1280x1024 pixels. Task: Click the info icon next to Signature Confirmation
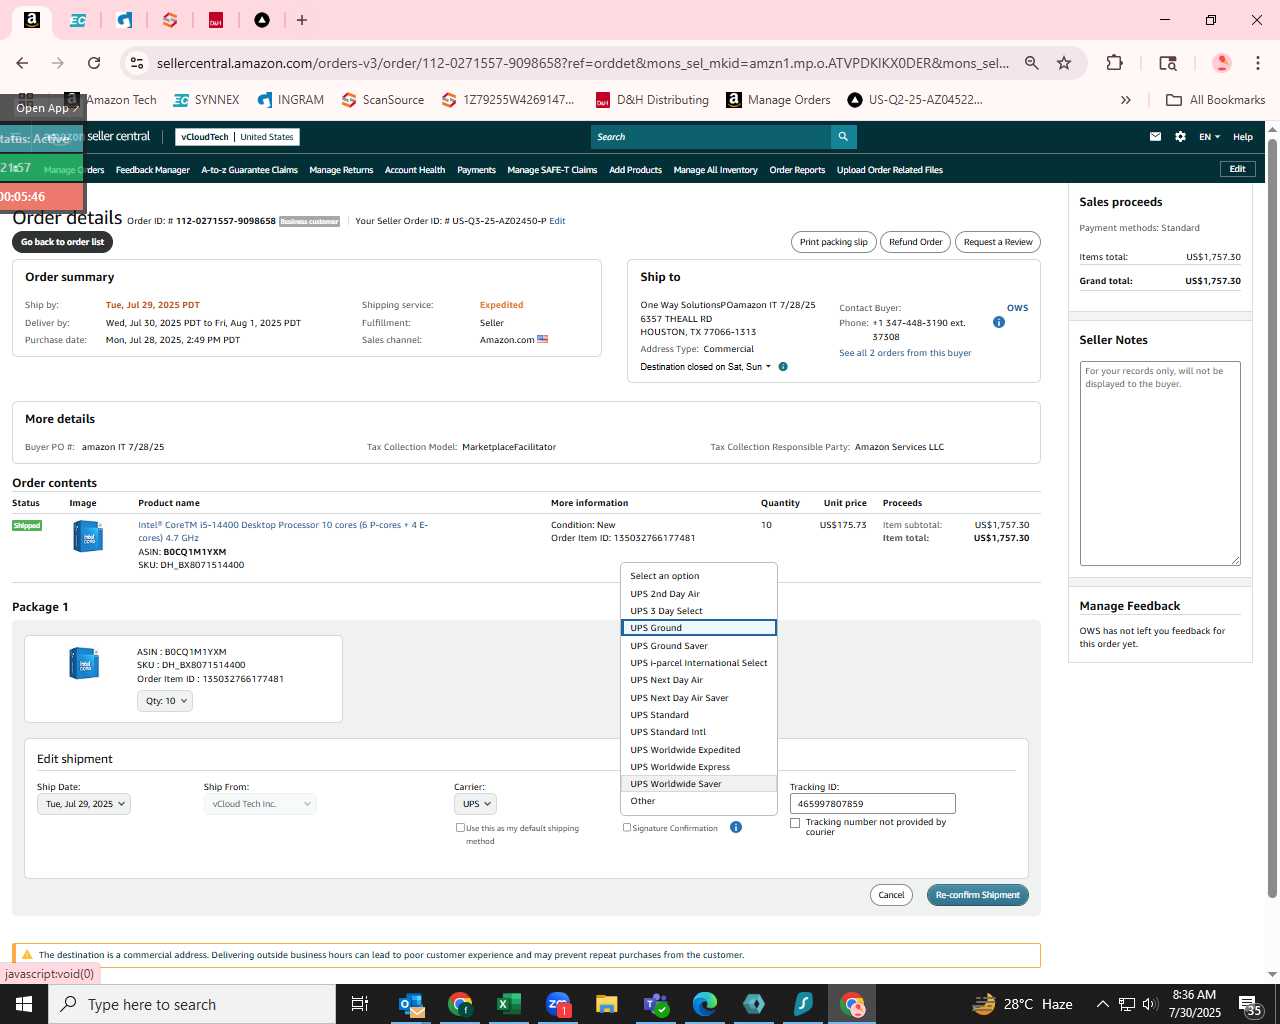(x=736, y=828)
